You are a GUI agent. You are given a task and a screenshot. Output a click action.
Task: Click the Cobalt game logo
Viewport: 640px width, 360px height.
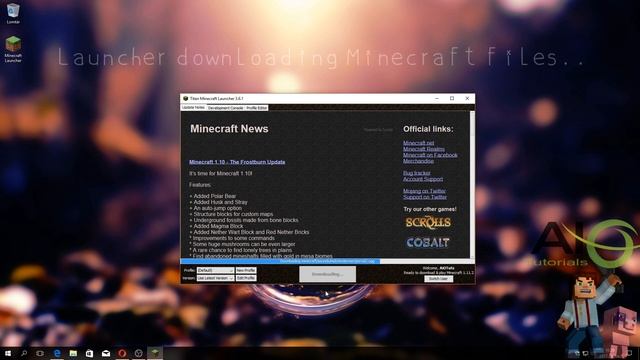[x=428, y=242]
